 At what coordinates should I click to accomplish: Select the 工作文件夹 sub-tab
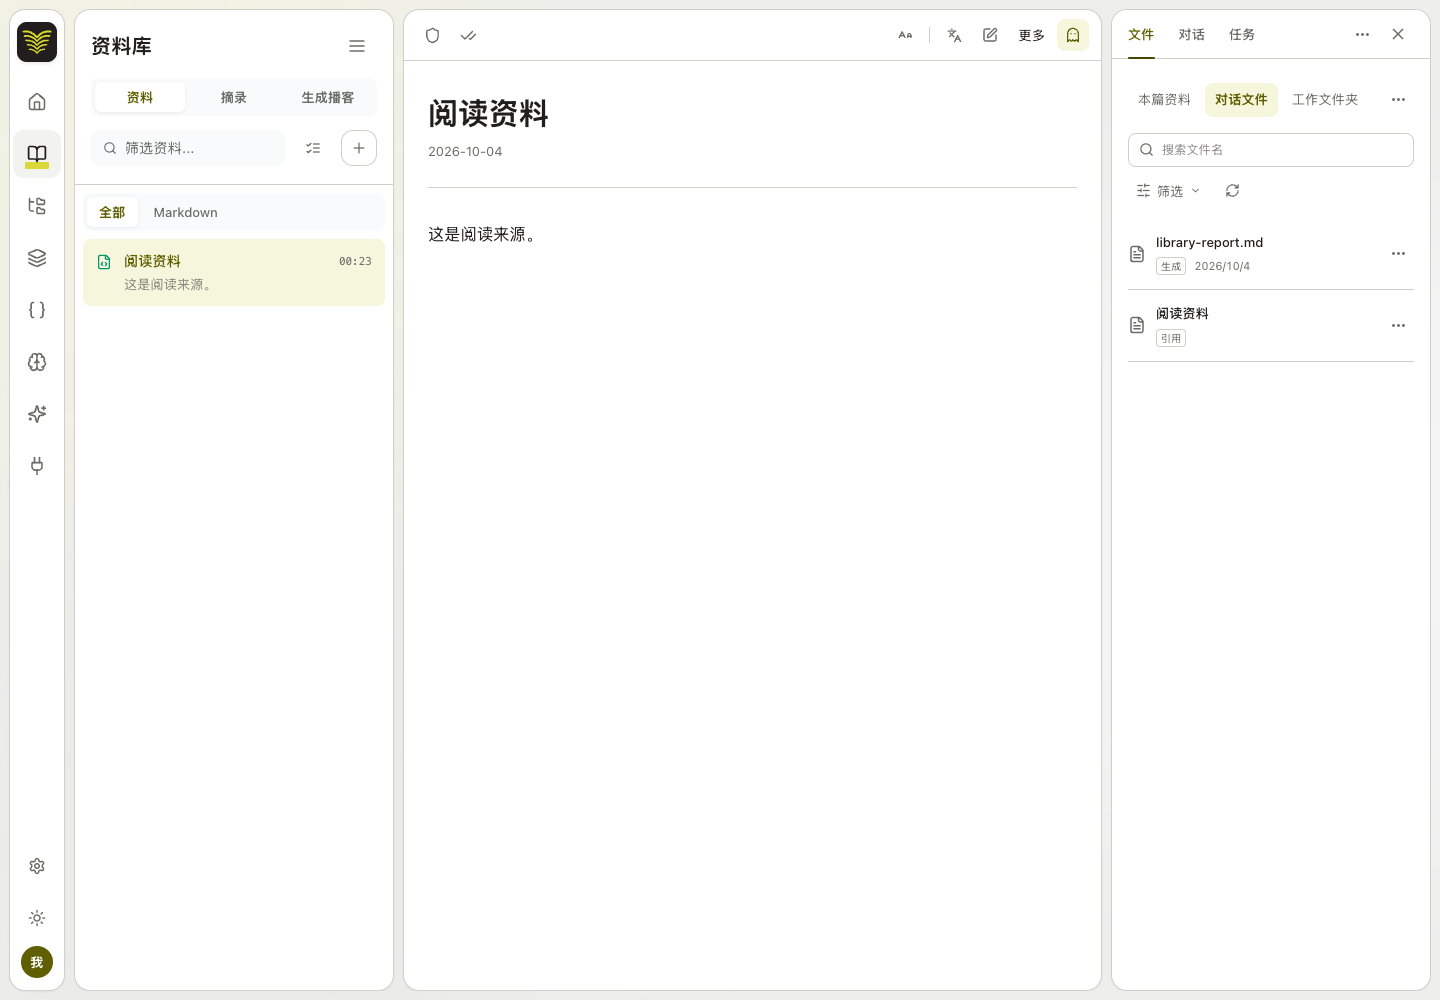point(1325,100)
